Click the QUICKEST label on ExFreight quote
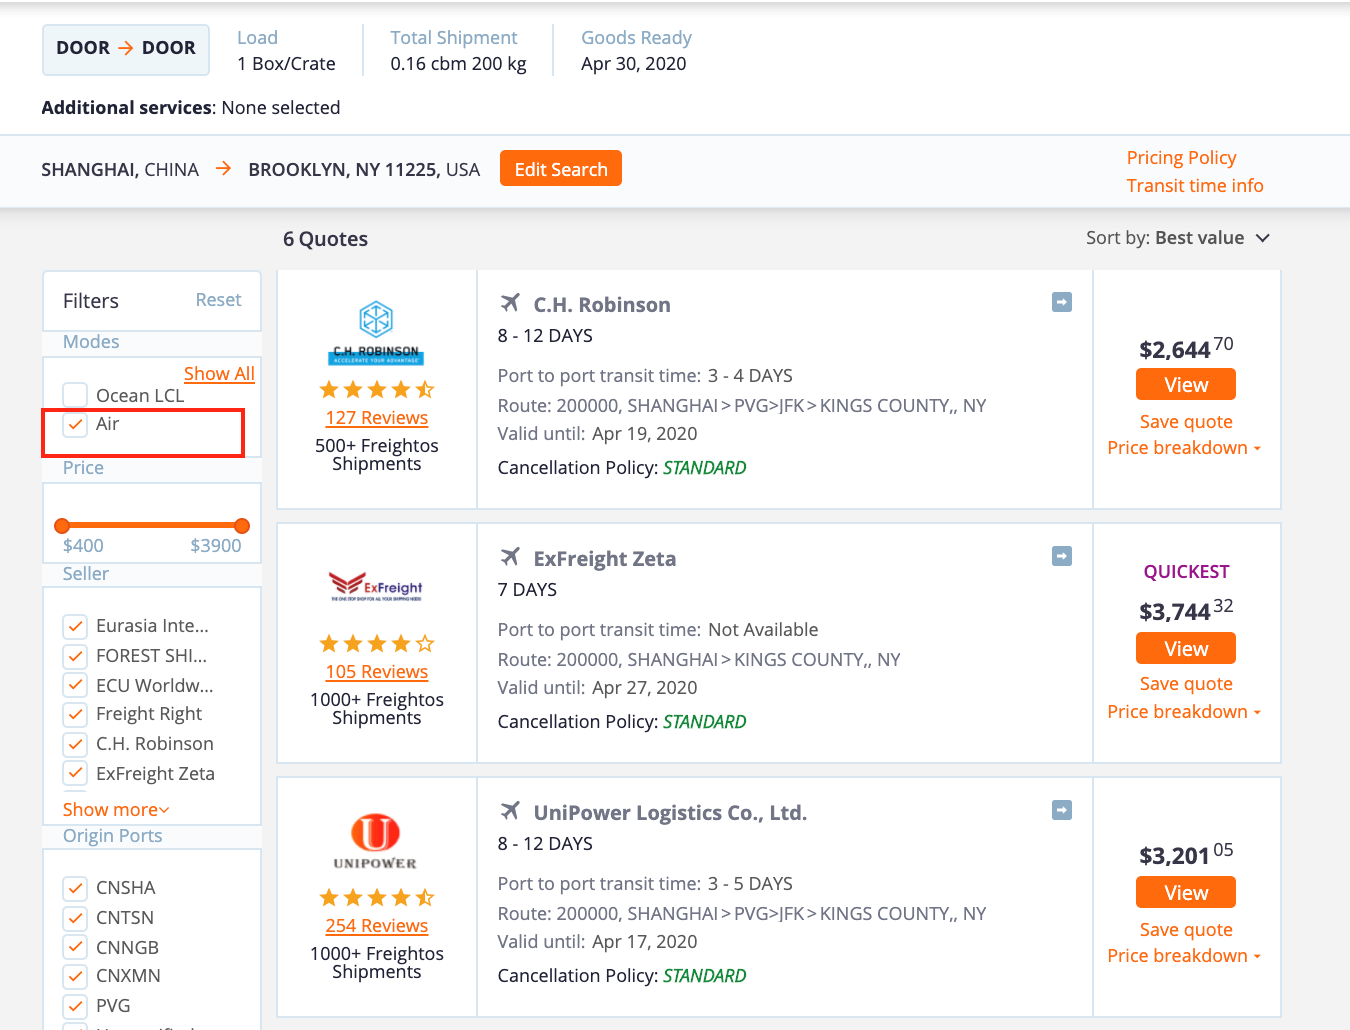 1186,572
